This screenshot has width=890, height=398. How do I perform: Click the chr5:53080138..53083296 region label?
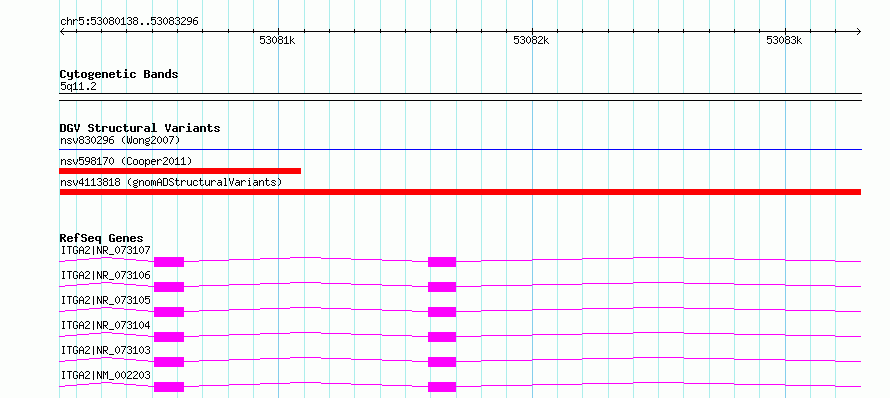click(129, 21)
